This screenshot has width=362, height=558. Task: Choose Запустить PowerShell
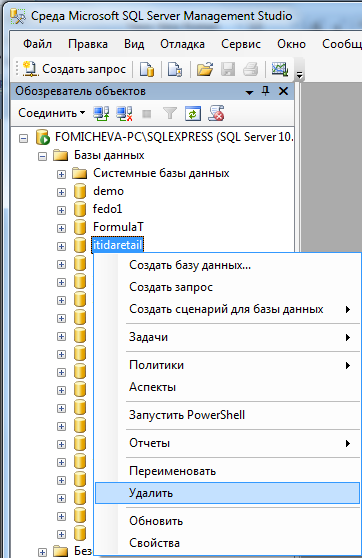click(x=227, y=415)
